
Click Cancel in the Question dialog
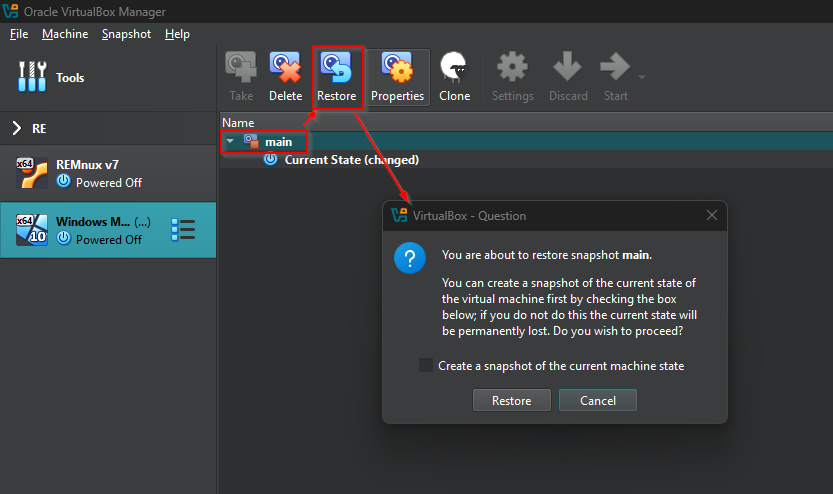tap(598, 401)
